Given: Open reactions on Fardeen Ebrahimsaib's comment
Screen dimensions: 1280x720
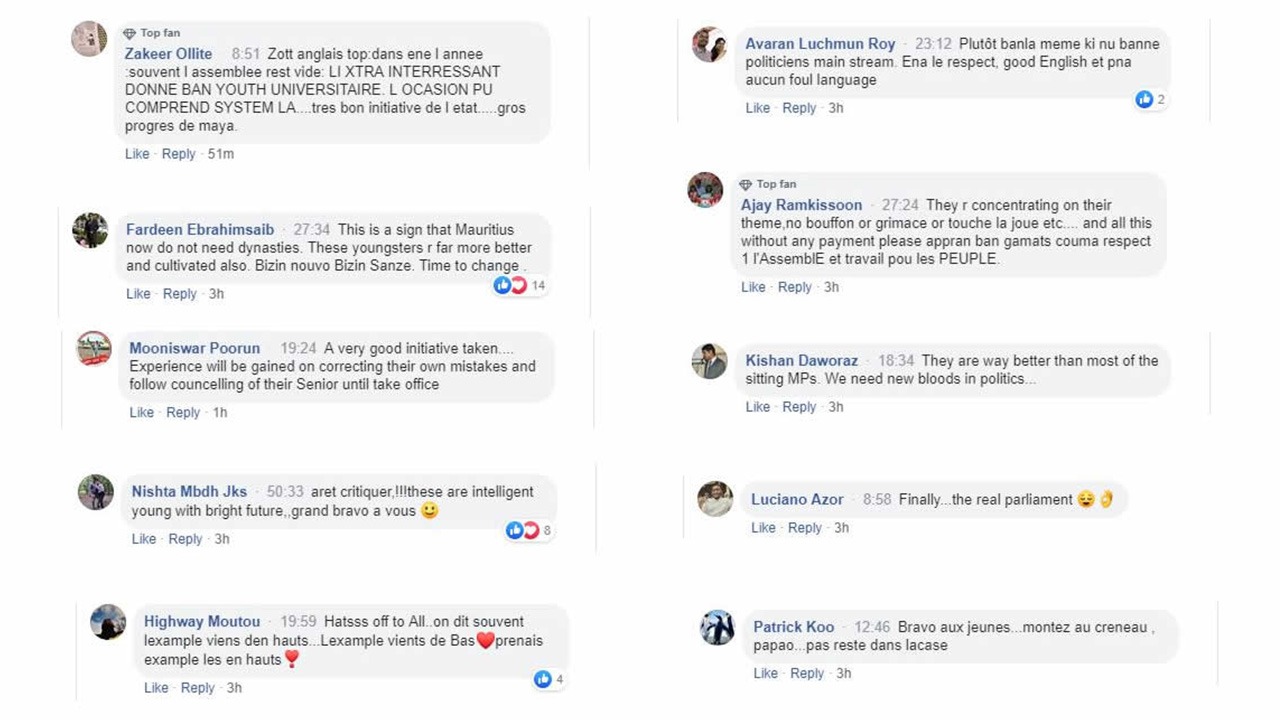Looking at the screenshot, I should (x=520, y=286).
